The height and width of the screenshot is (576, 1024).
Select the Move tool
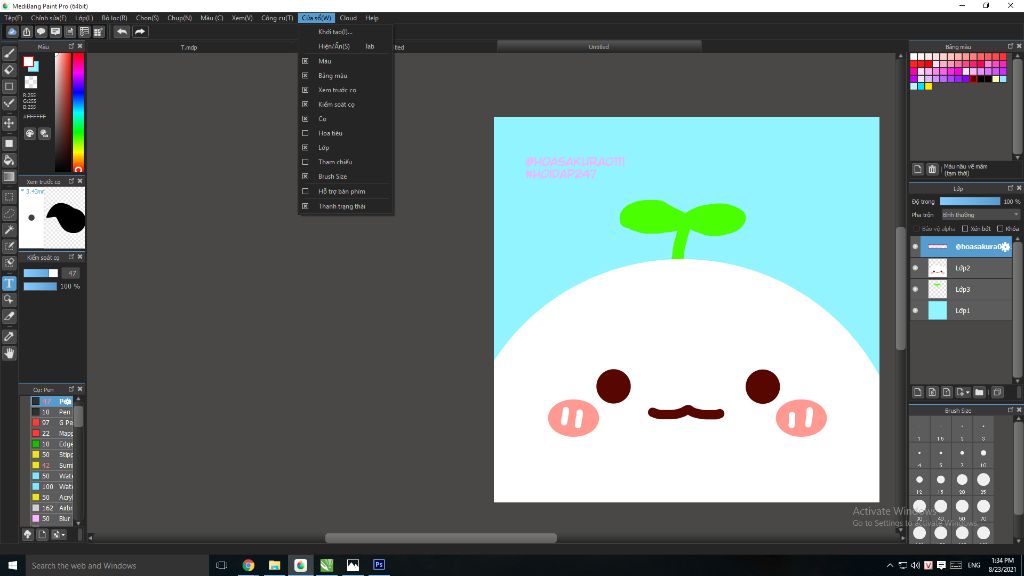point(9,123)
